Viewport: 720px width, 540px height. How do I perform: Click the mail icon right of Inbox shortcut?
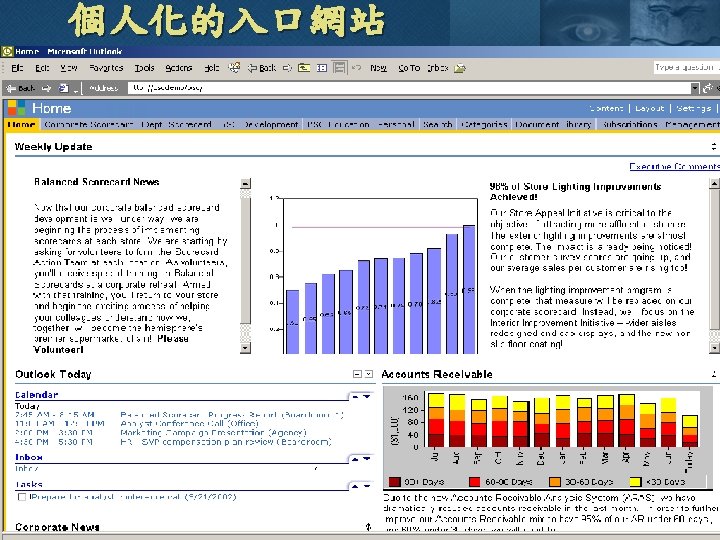460,68
